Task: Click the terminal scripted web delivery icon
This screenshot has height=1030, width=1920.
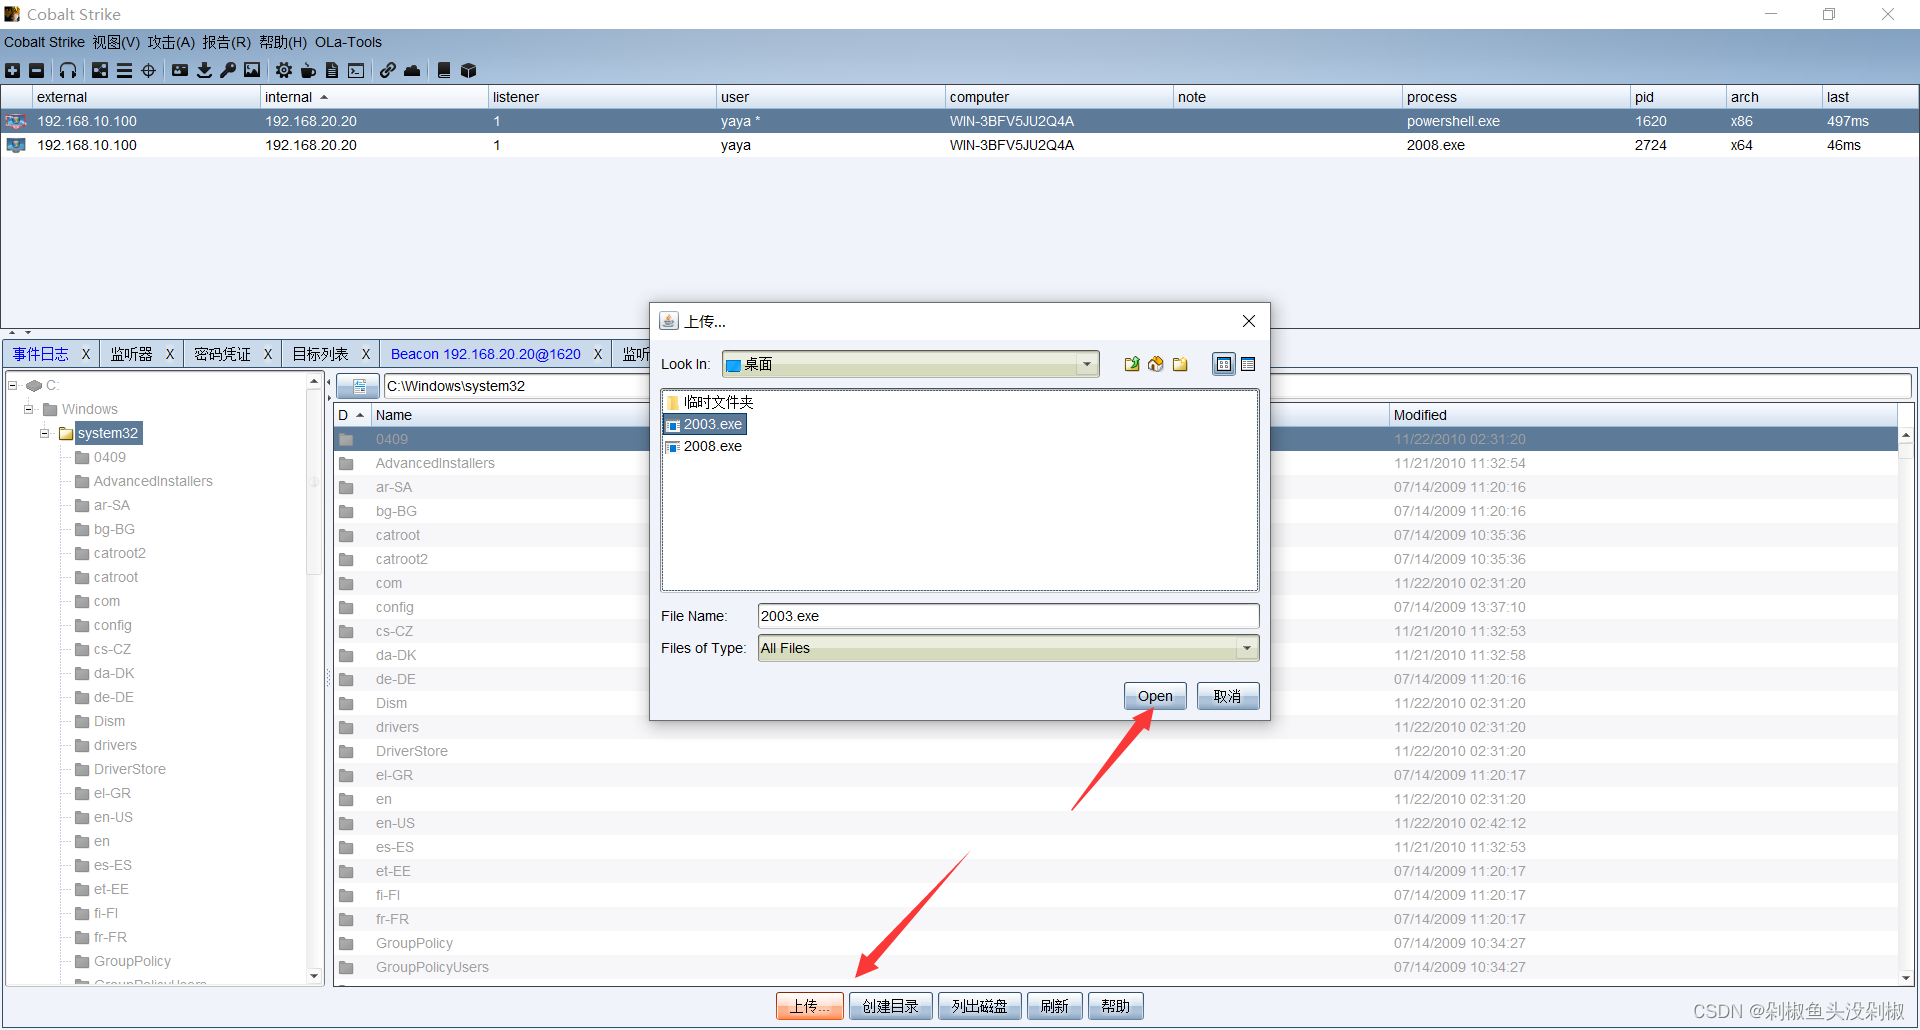Action: point(356,70)
